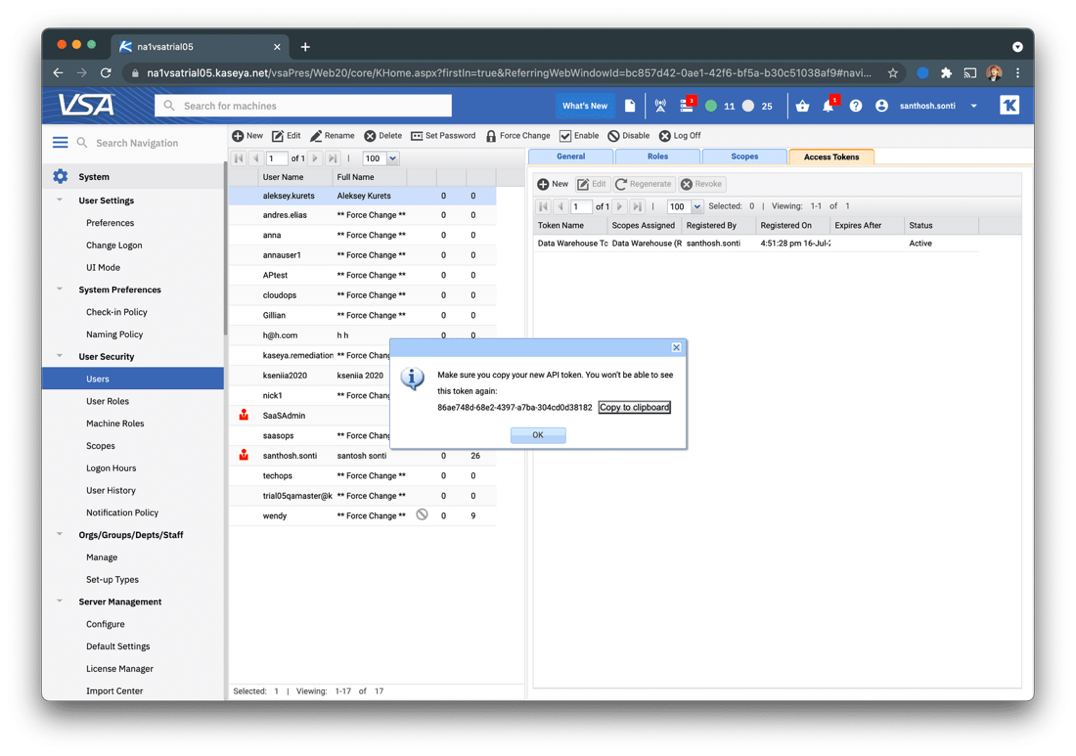1076x756 pixels.
Task: Open the document icon in header
Action: [630, 106]
